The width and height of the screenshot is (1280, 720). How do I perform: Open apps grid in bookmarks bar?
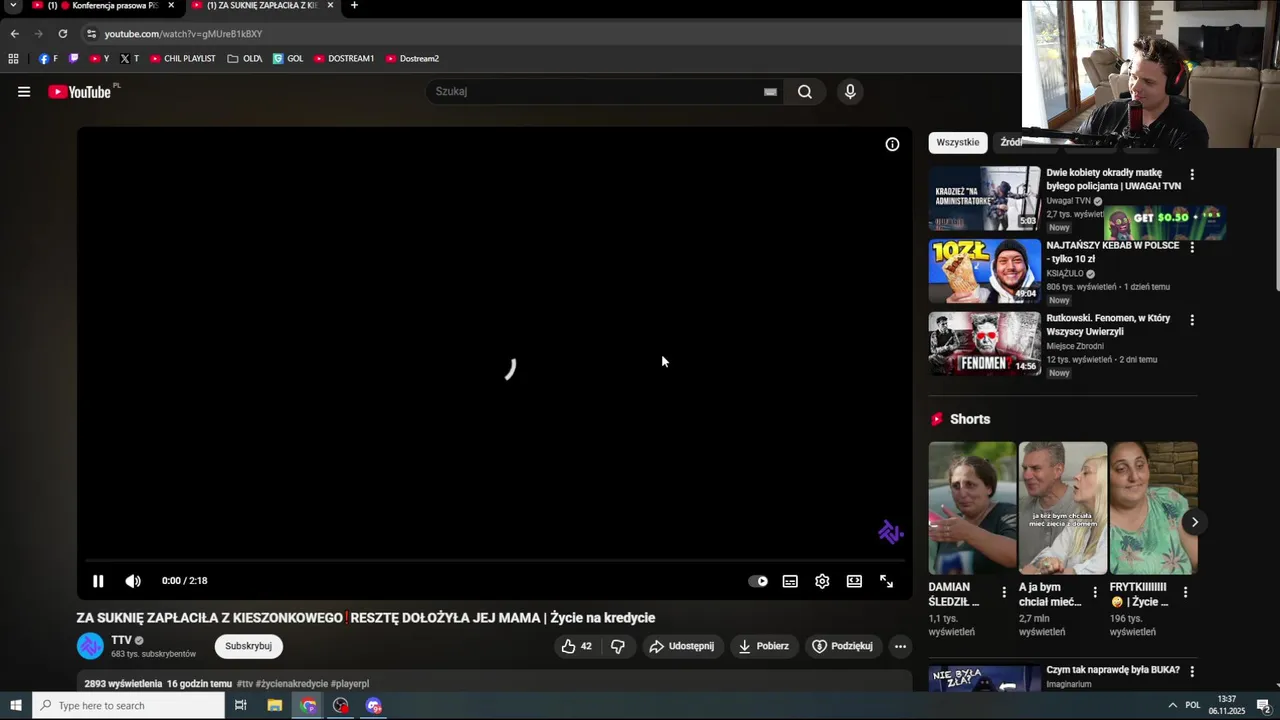coord(13,59)
